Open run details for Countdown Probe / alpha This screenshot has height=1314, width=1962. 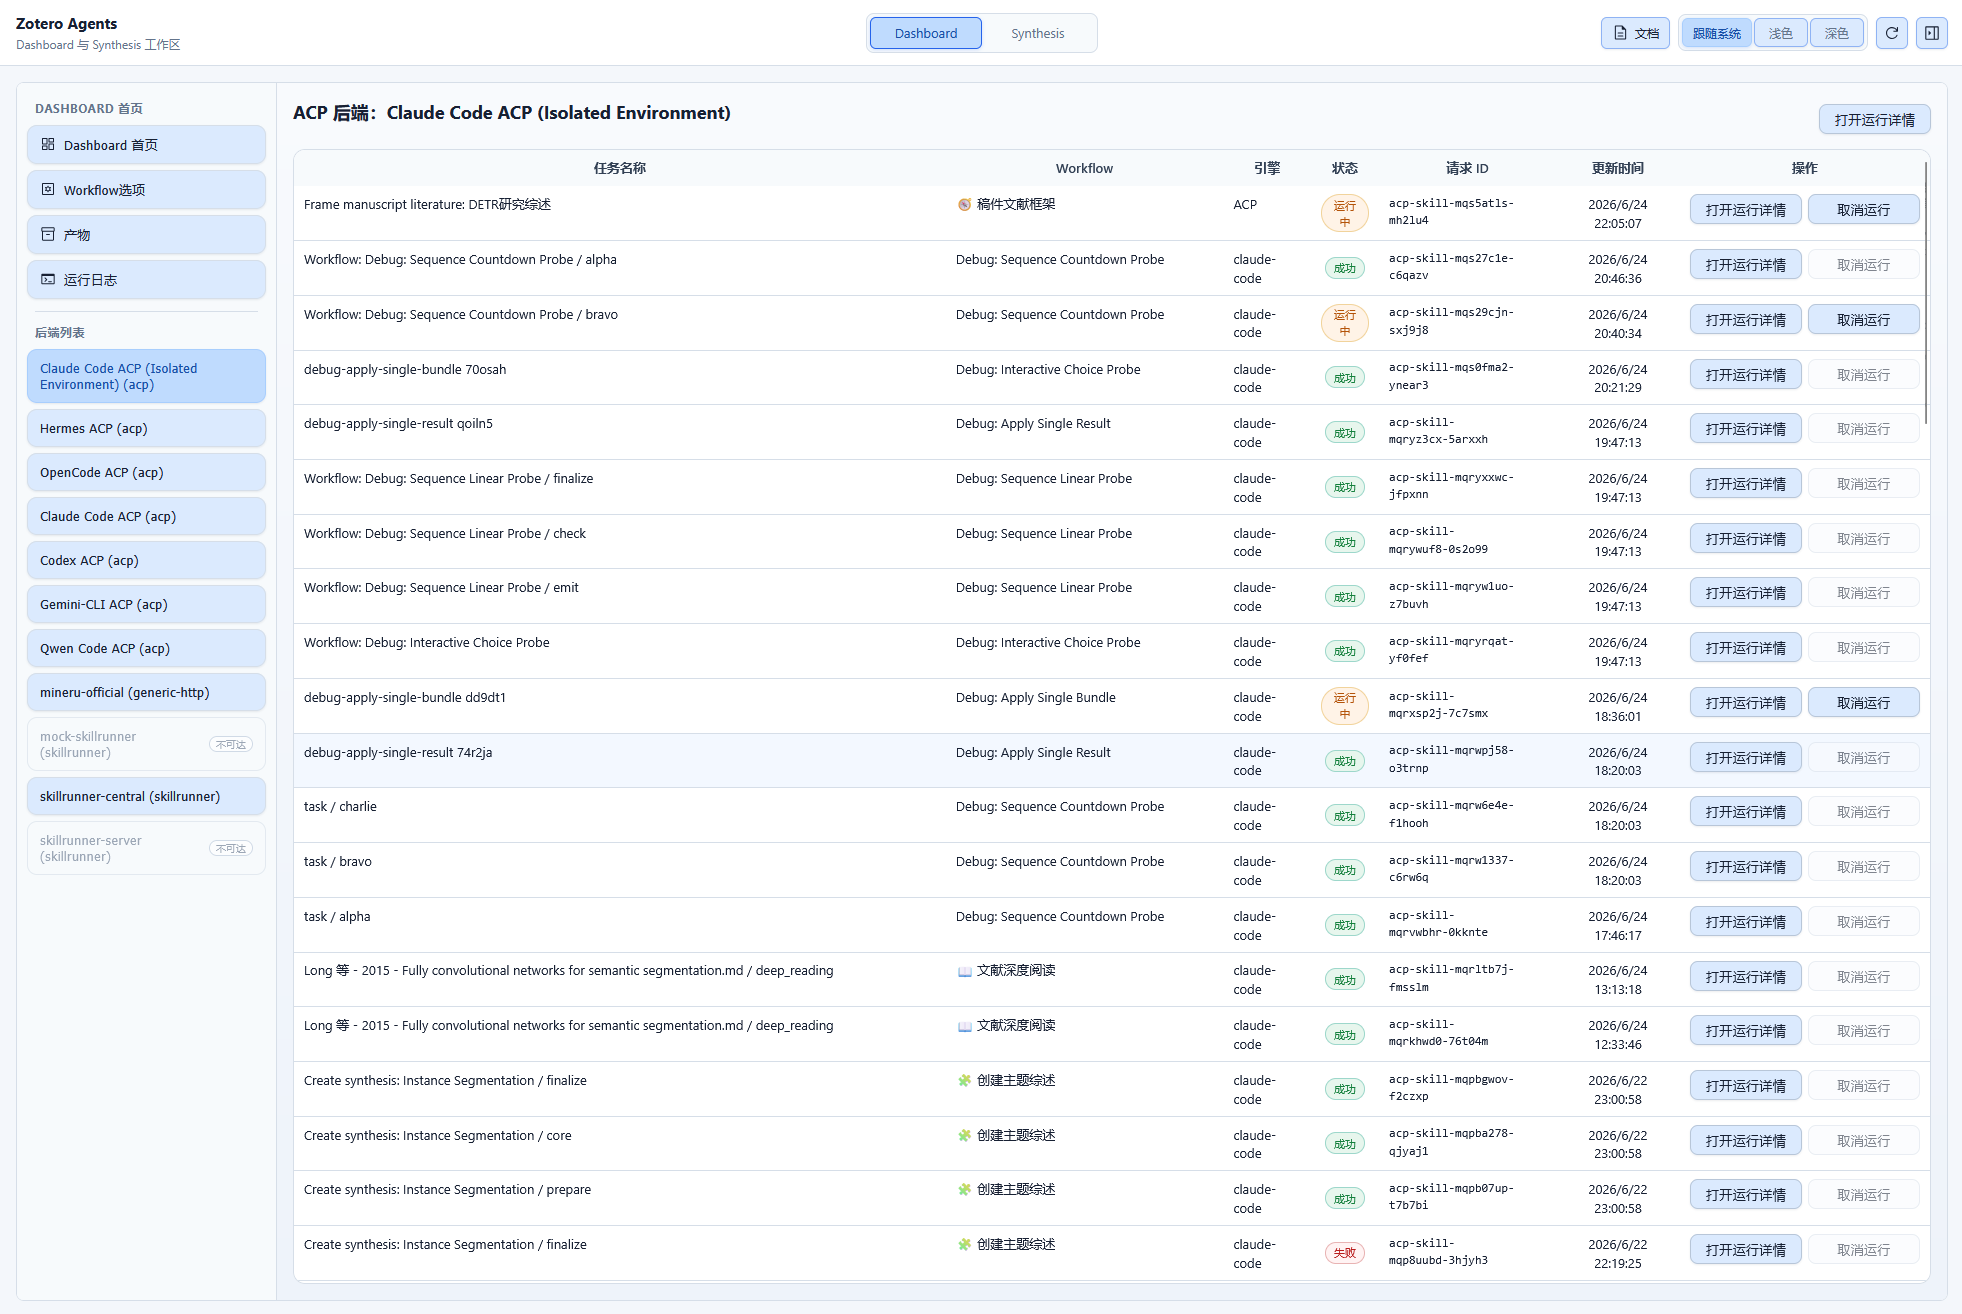click(1745, 265)
